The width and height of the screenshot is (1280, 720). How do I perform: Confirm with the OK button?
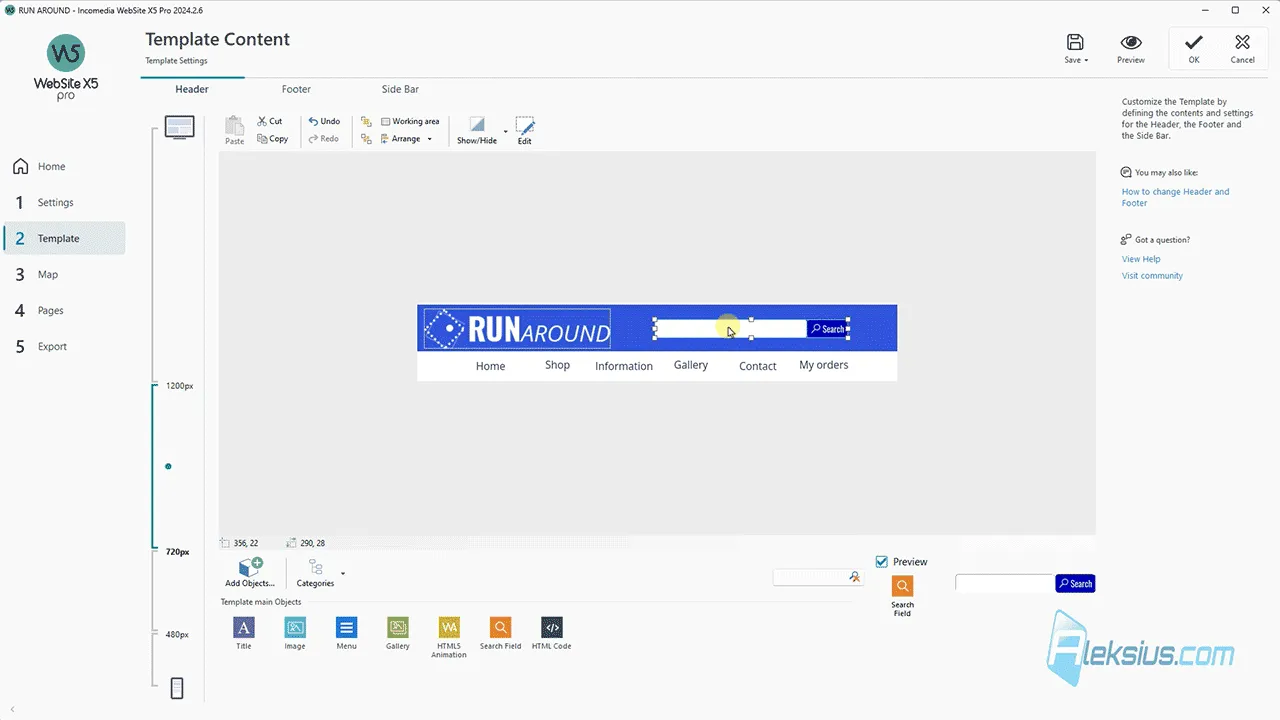point(1194,48)
